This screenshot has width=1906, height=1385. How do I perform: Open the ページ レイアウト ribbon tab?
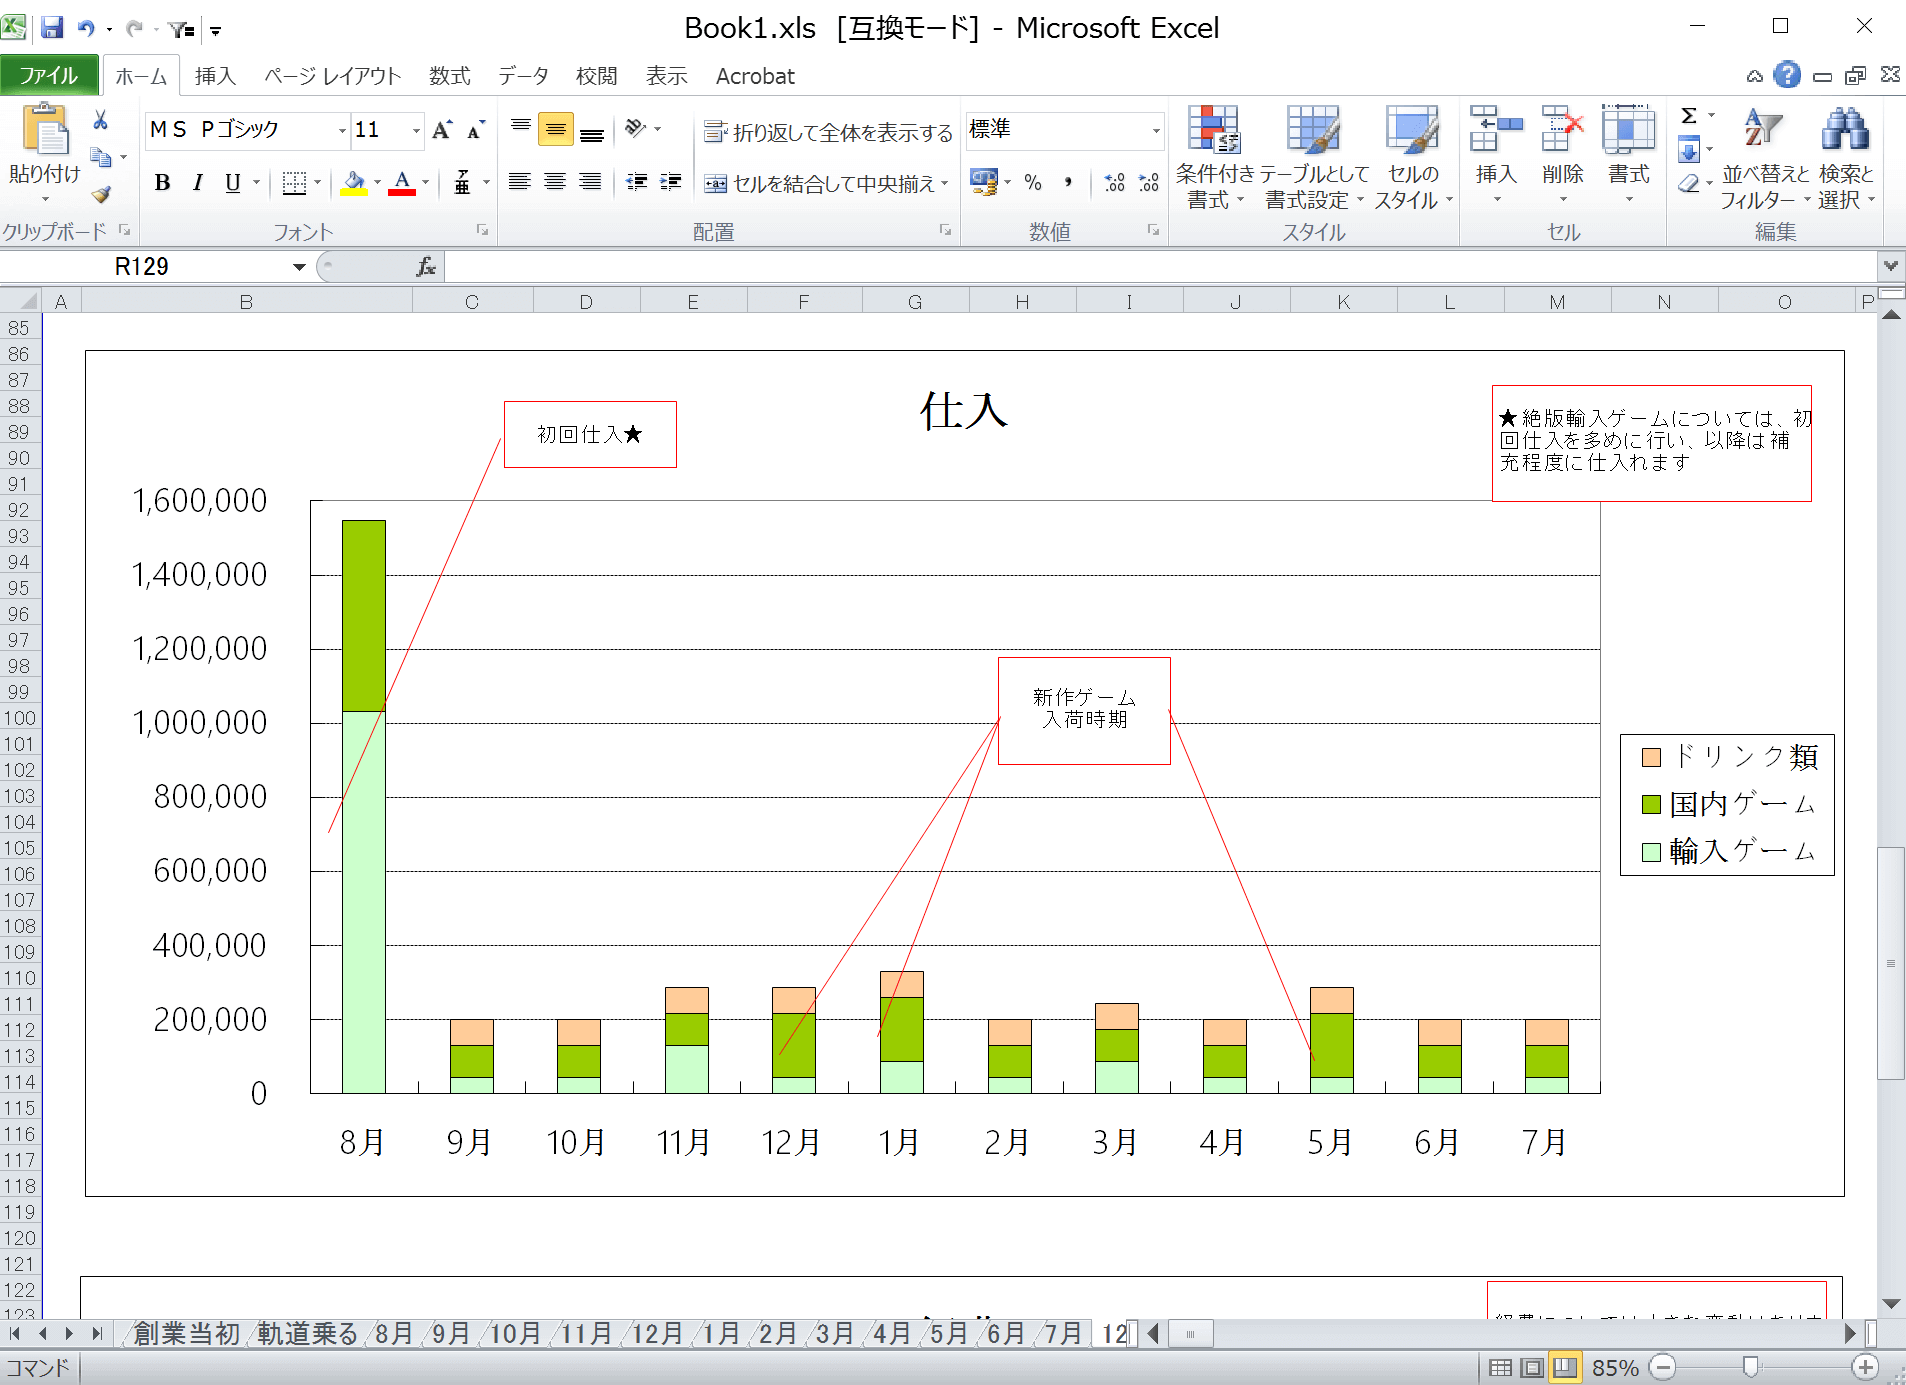tap(332, 76)
